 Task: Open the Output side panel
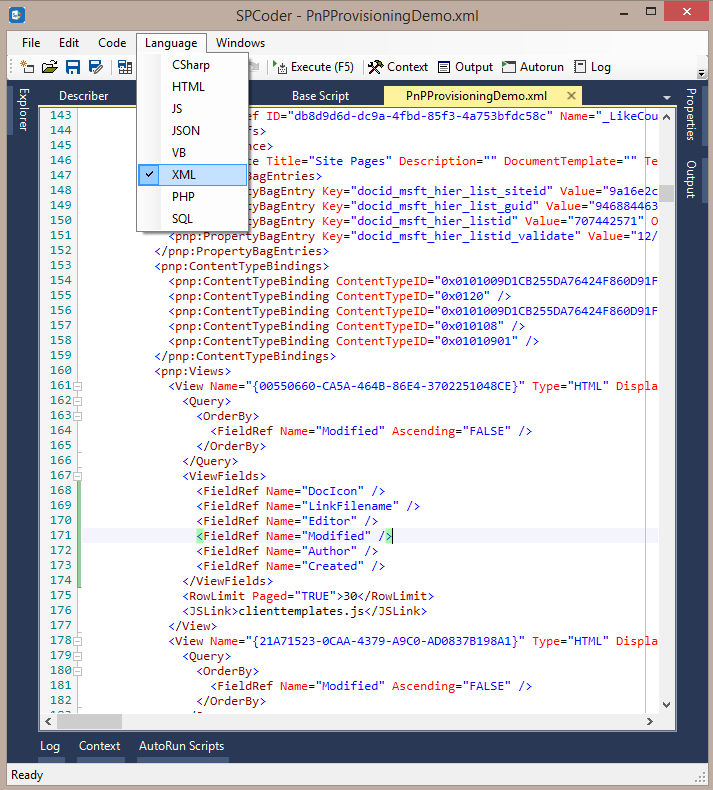691,179
